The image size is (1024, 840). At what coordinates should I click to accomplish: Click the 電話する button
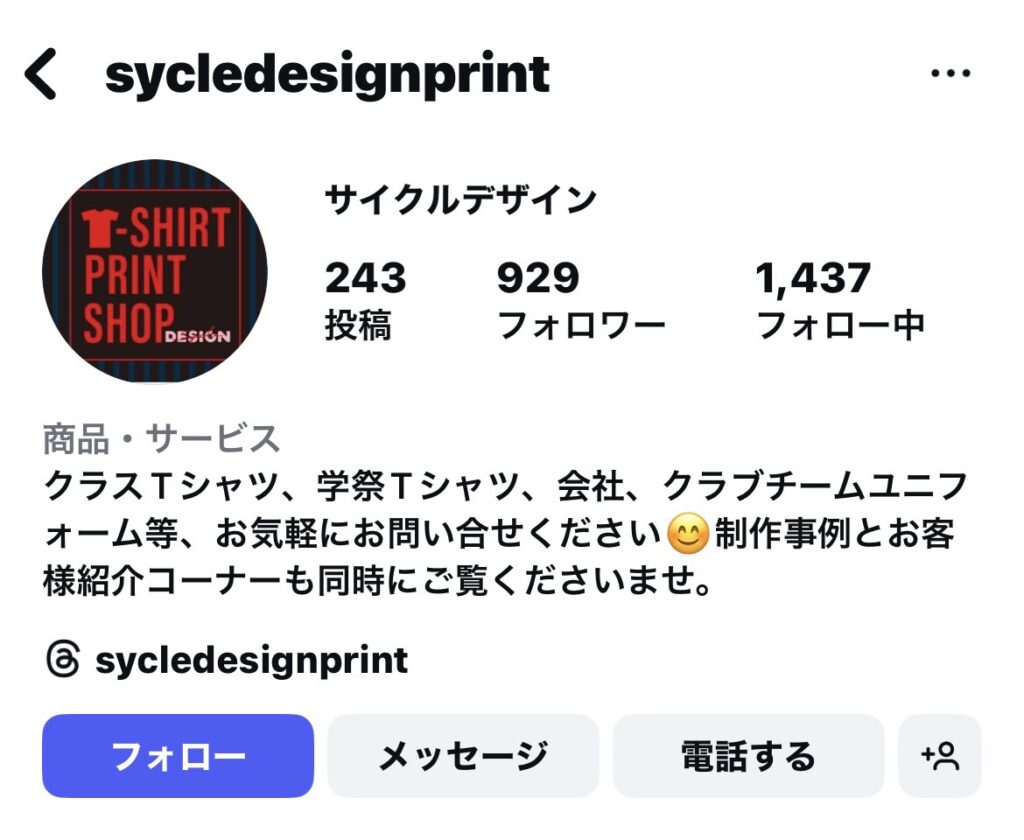[748, 756]
